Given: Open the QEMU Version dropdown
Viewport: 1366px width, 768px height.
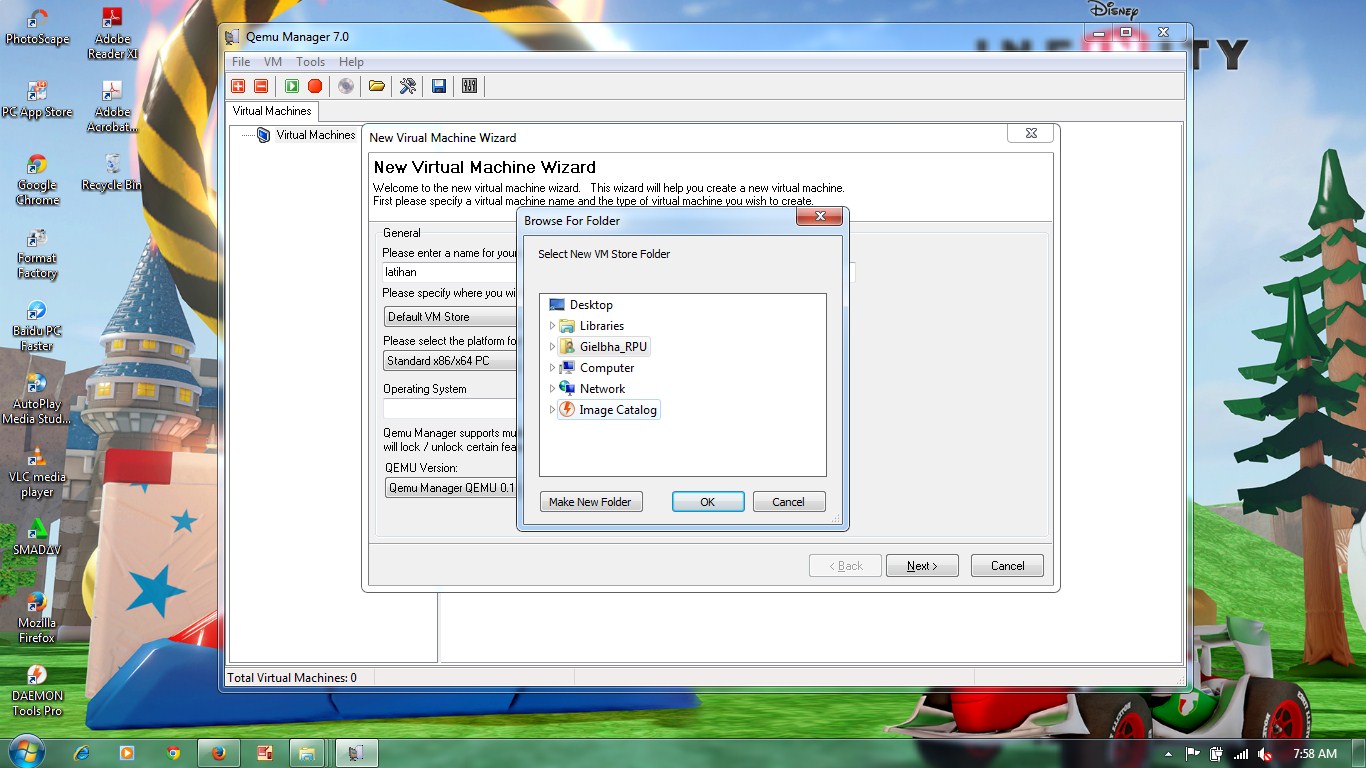Looking at the screenshot, I should click(450, 488).
